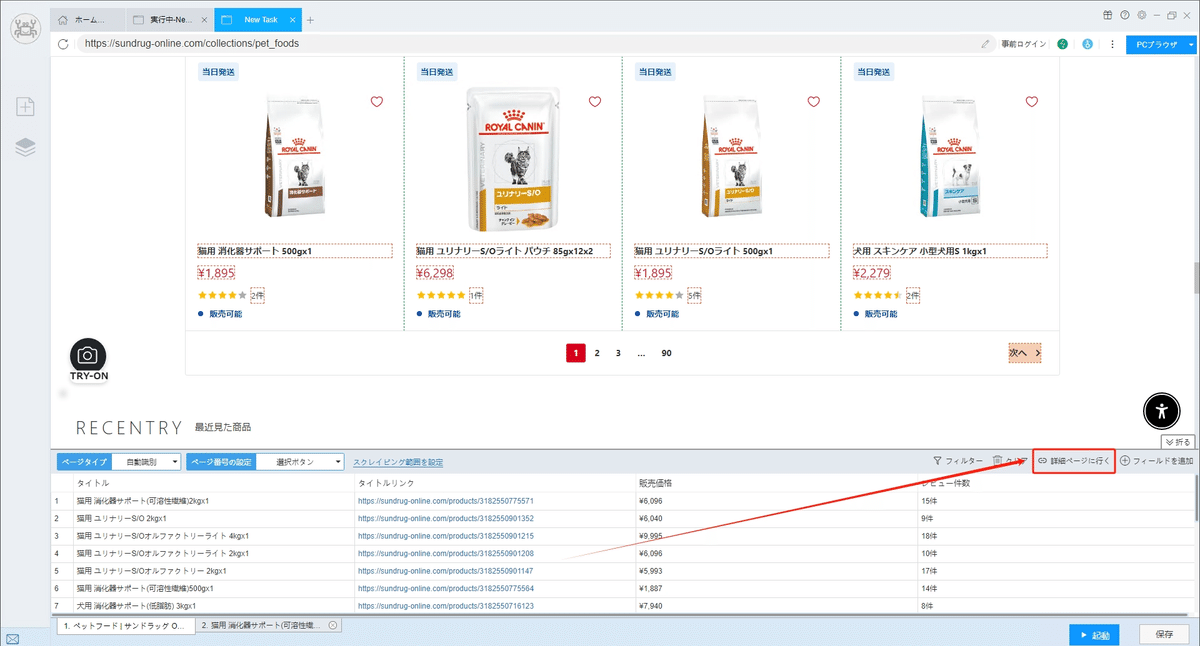Screen dimensions: 1200x646
Task: Click the layers stack icon in sidebar
Action: click(x=25, y=147)
